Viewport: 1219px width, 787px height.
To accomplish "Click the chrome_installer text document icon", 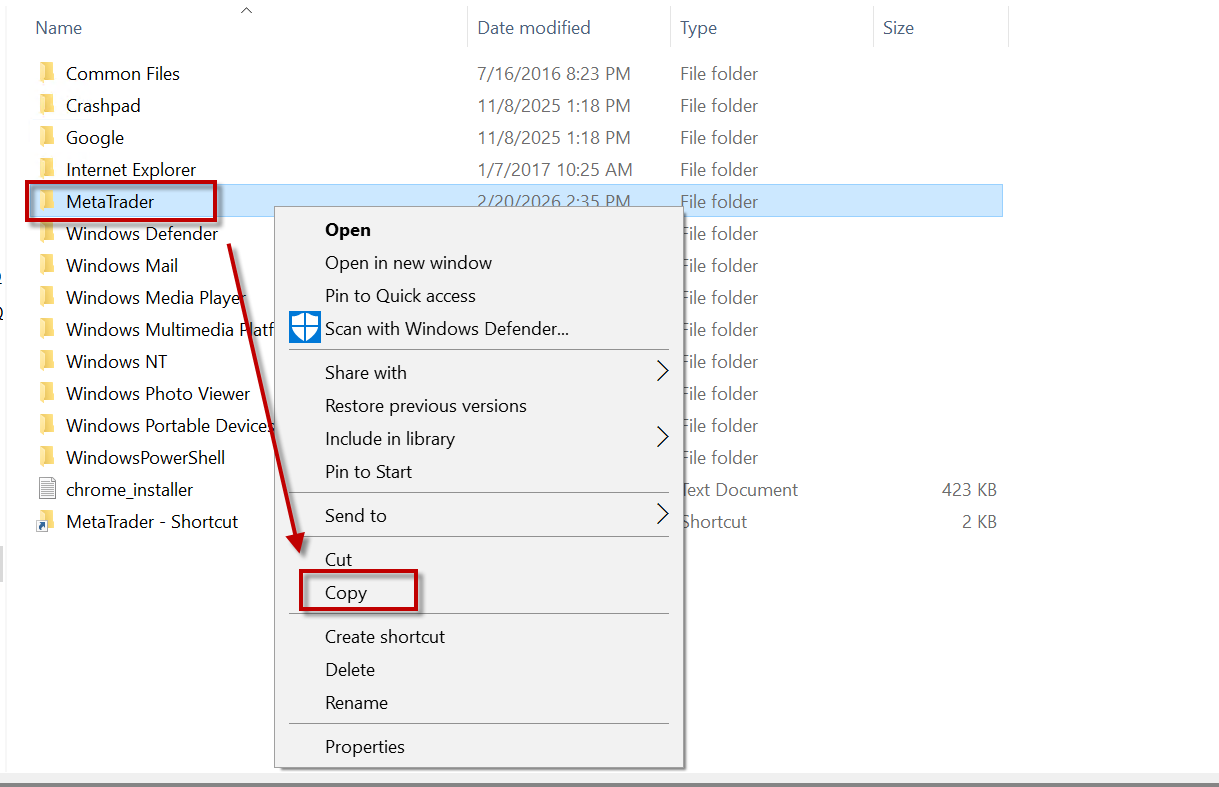I will [x=47, y=489].
